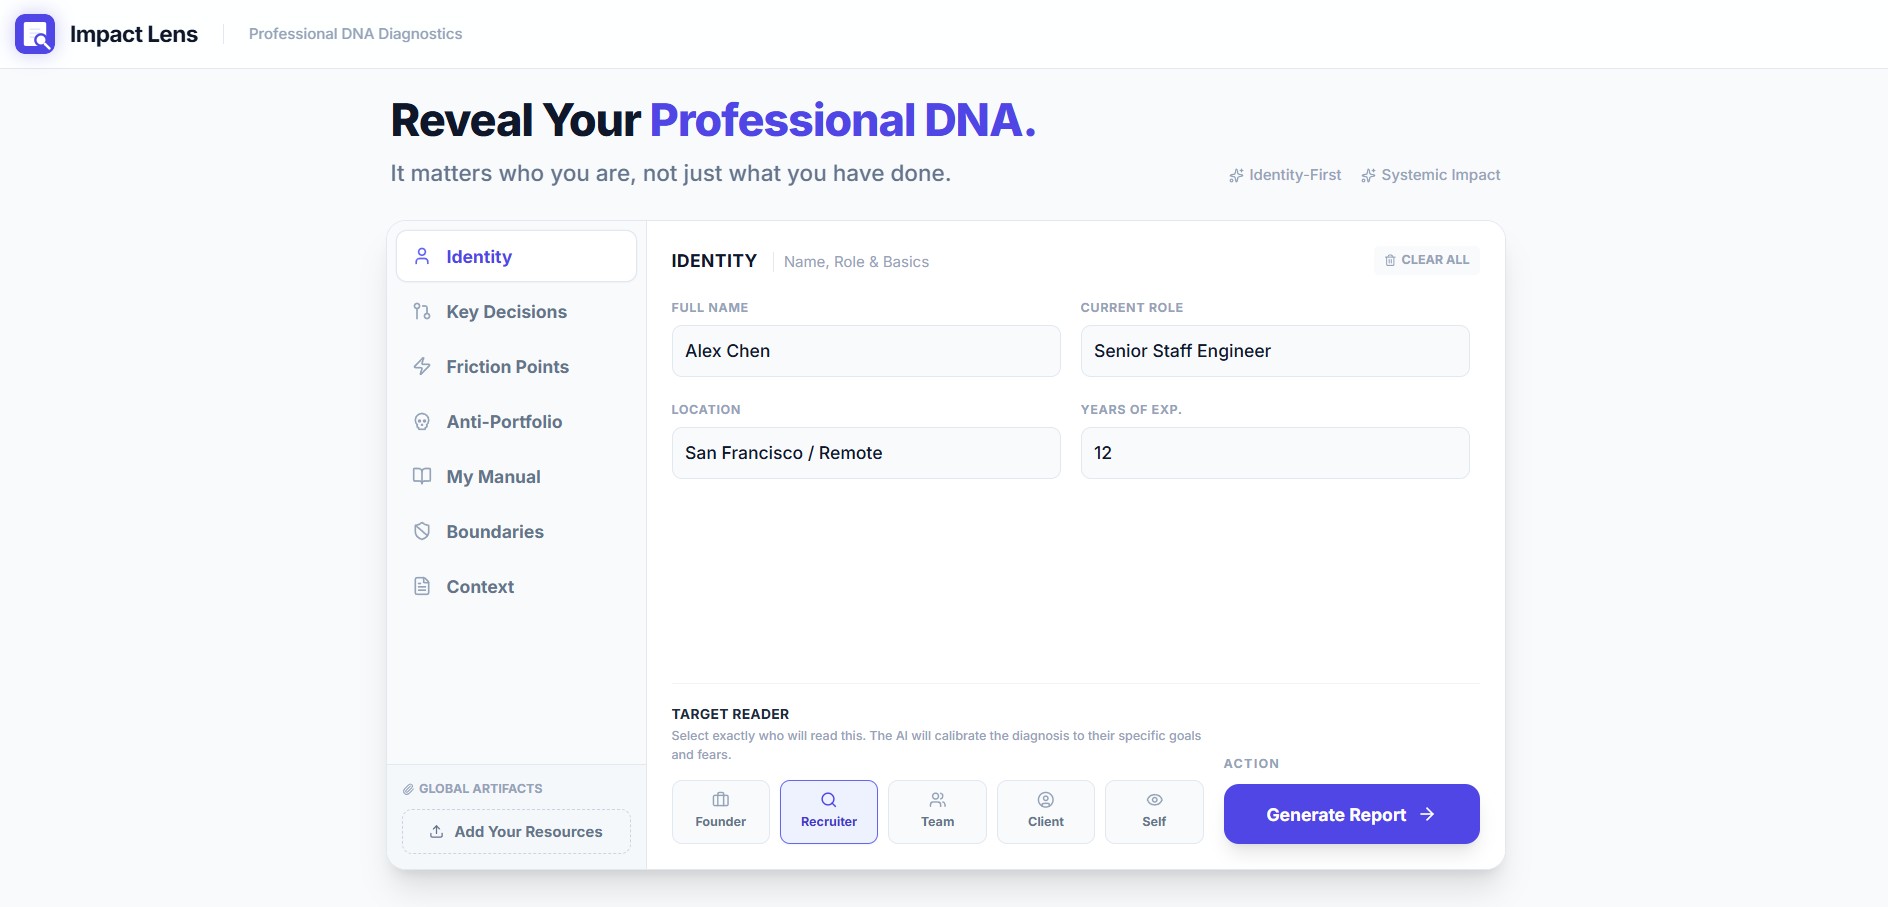Viewport: 1888px width, 907px height.
Task: Open the Key Decisions section
Action: point(506,312)
